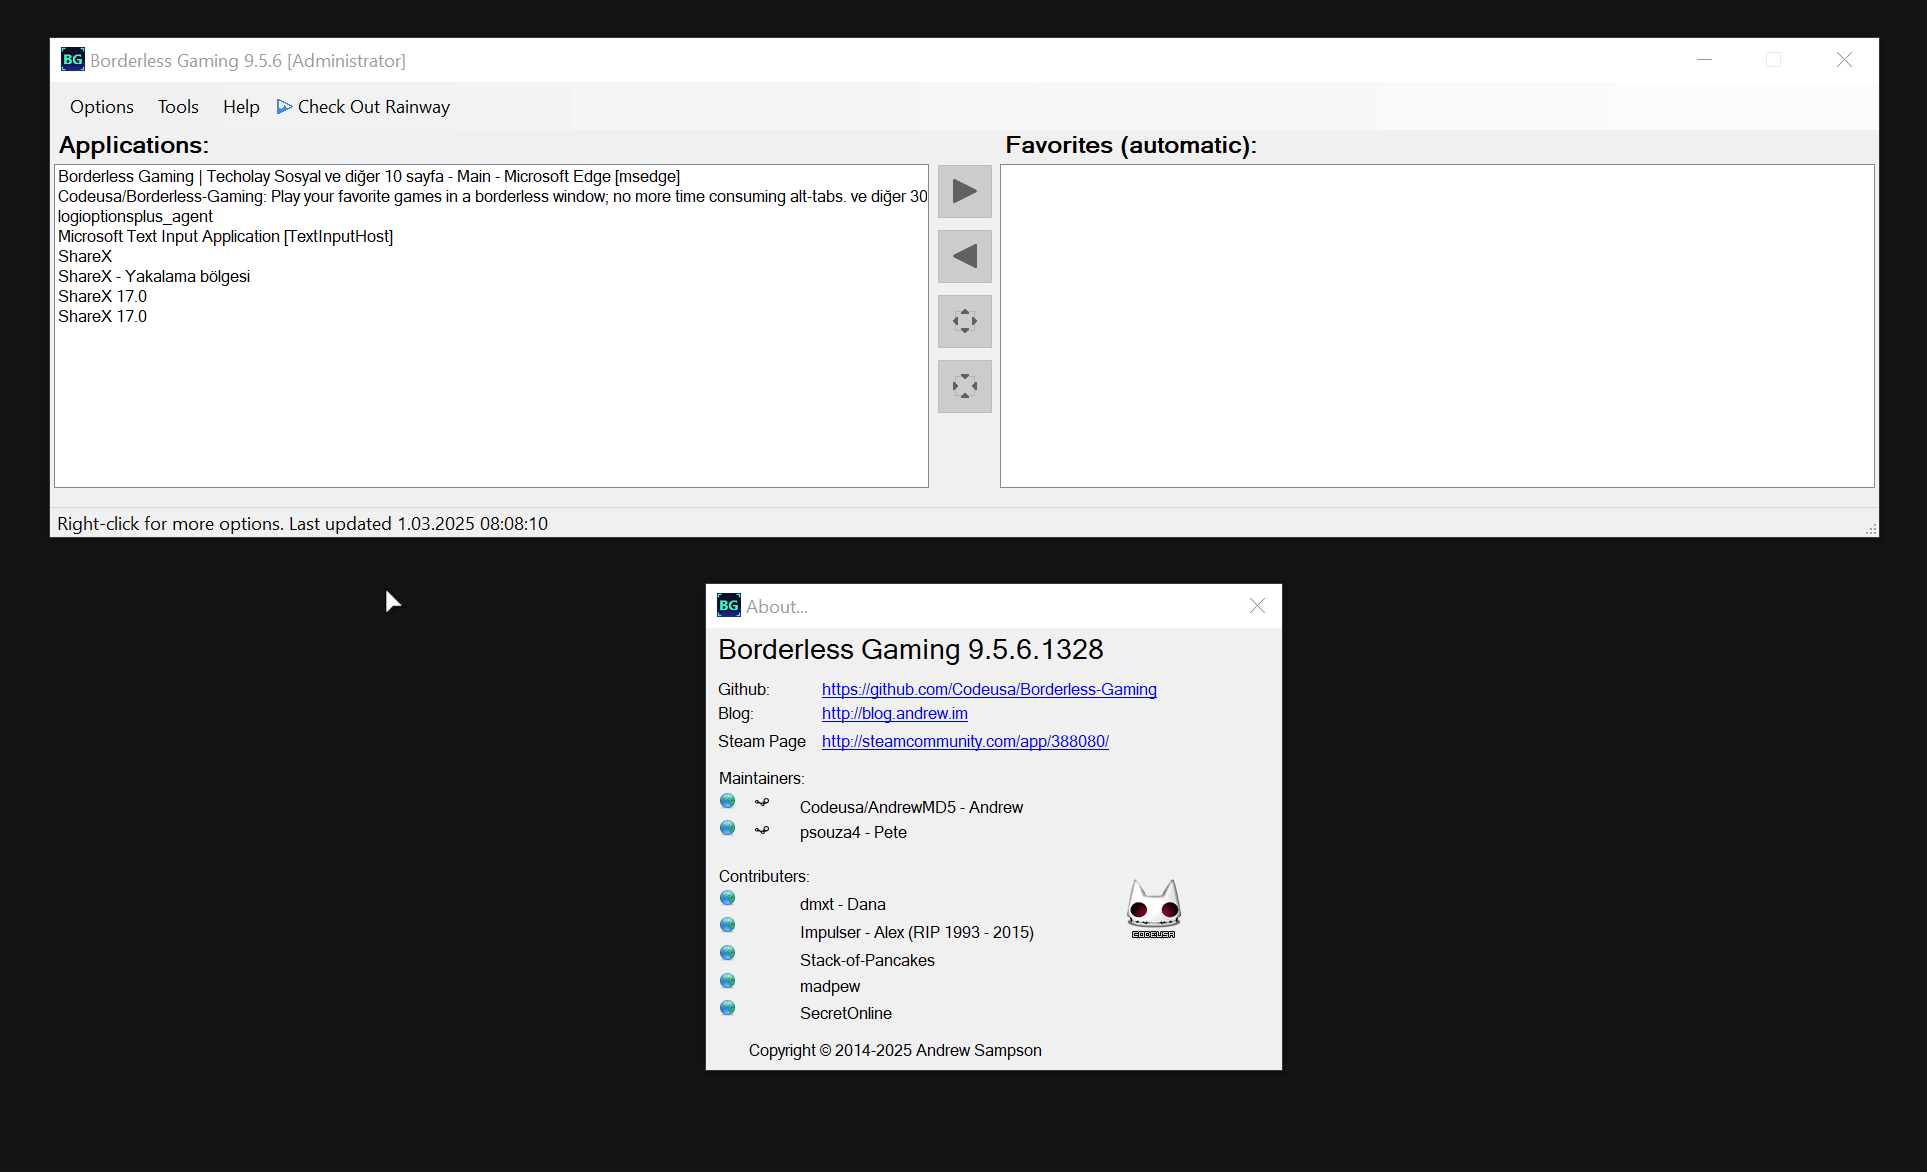Viewport: 1927px width, 1172px height.
Task: Minimize the Borderless Gaming main window
Action: pos(1704,60)
